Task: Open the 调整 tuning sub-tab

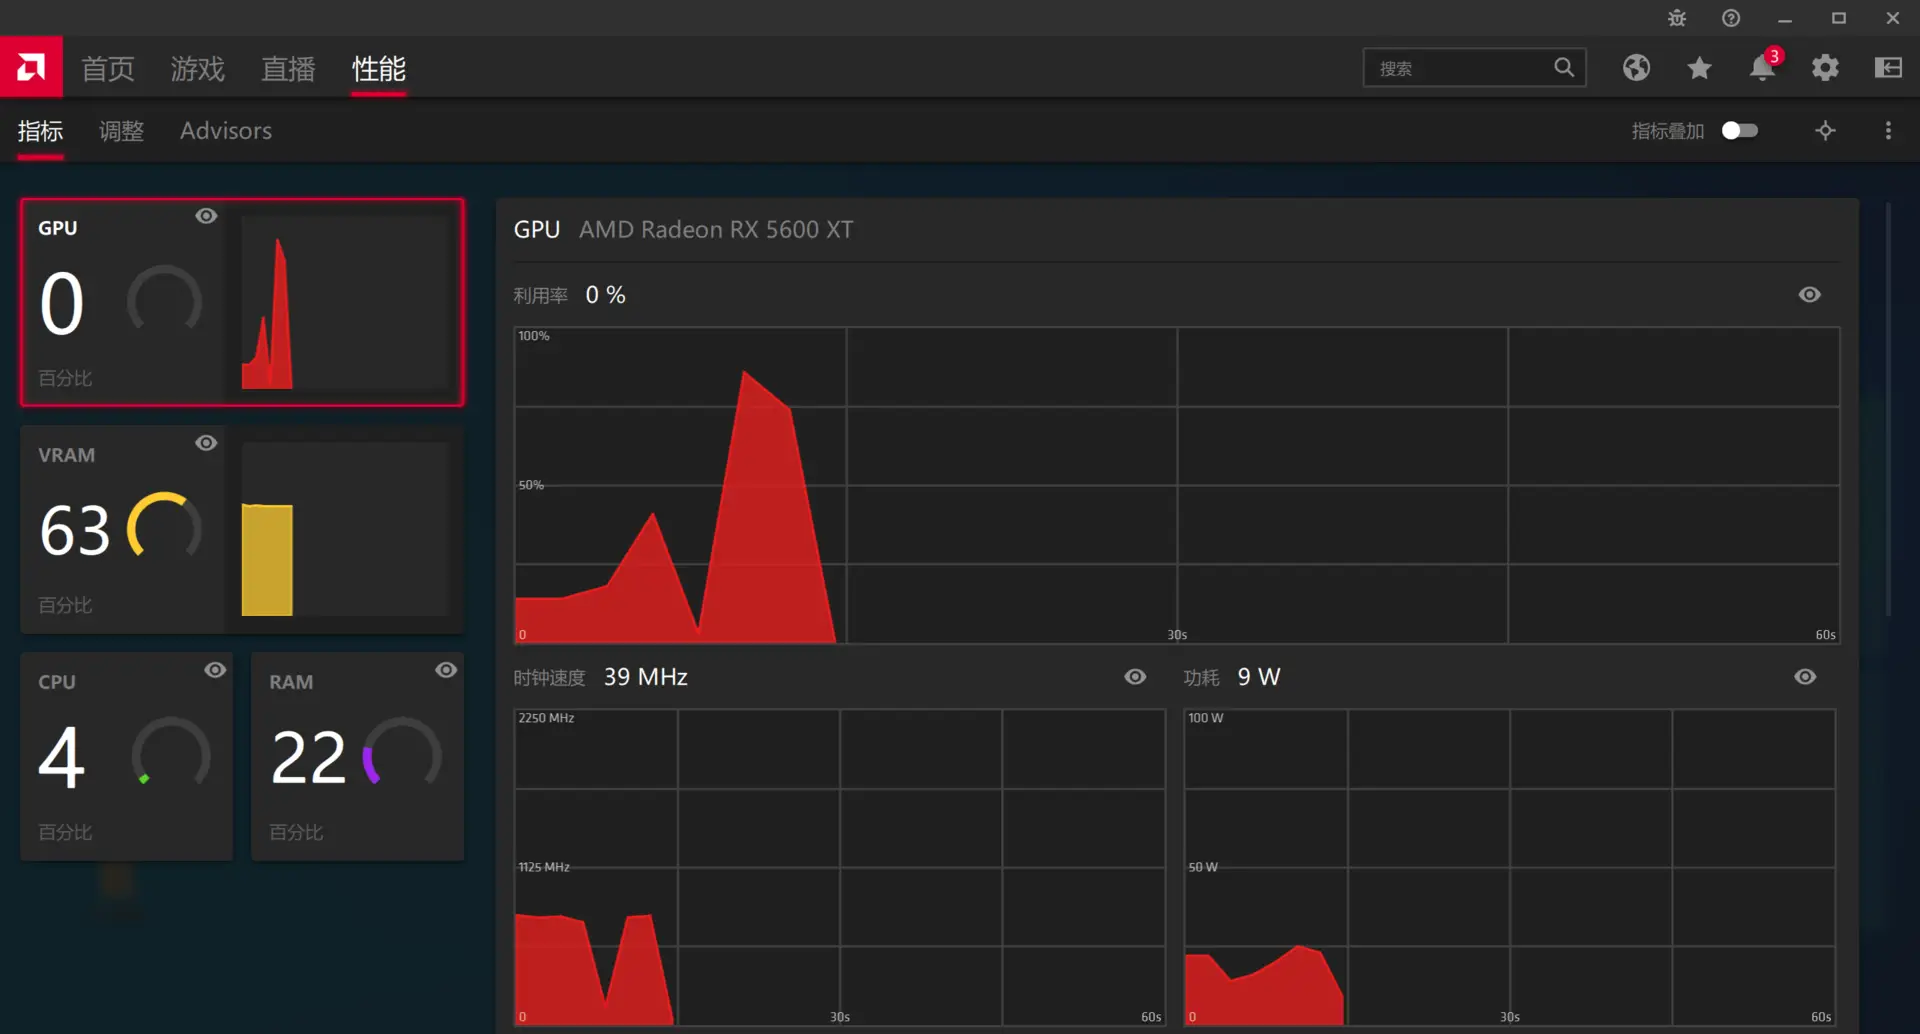Action: click(x=121, y=131)
